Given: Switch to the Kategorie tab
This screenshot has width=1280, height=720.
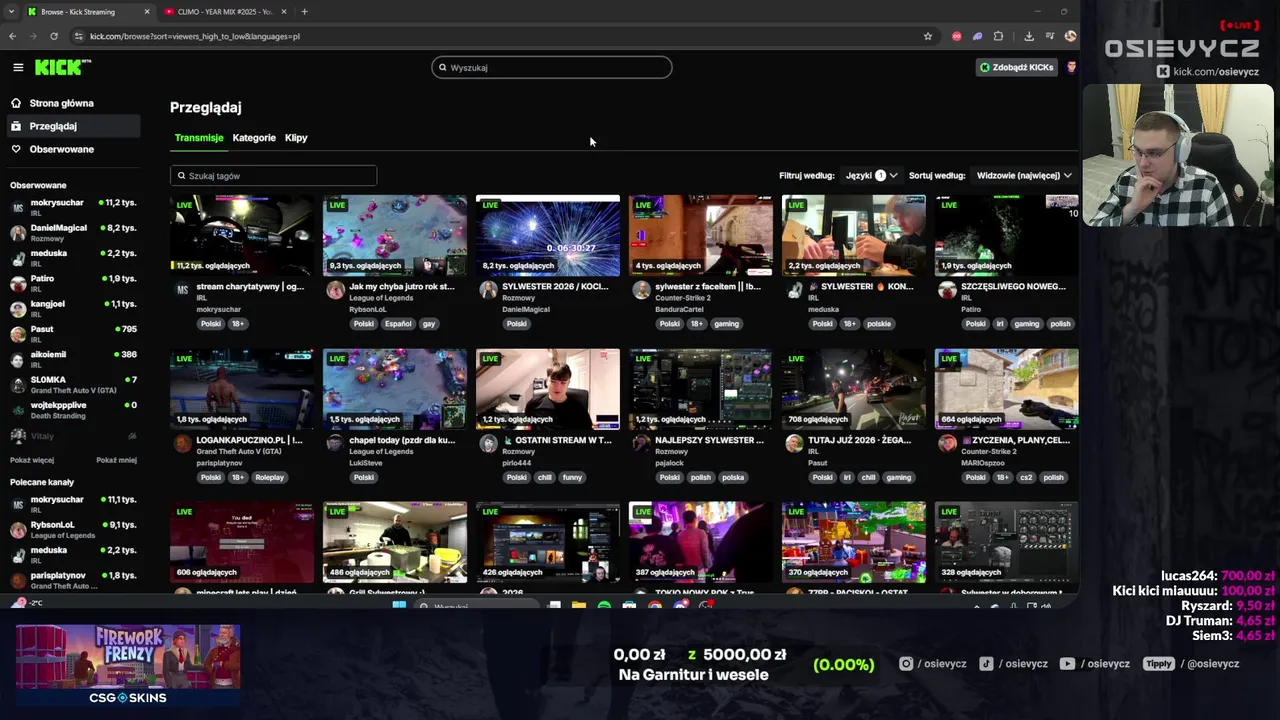Looking at the screenshot, I should pos(254,138).
